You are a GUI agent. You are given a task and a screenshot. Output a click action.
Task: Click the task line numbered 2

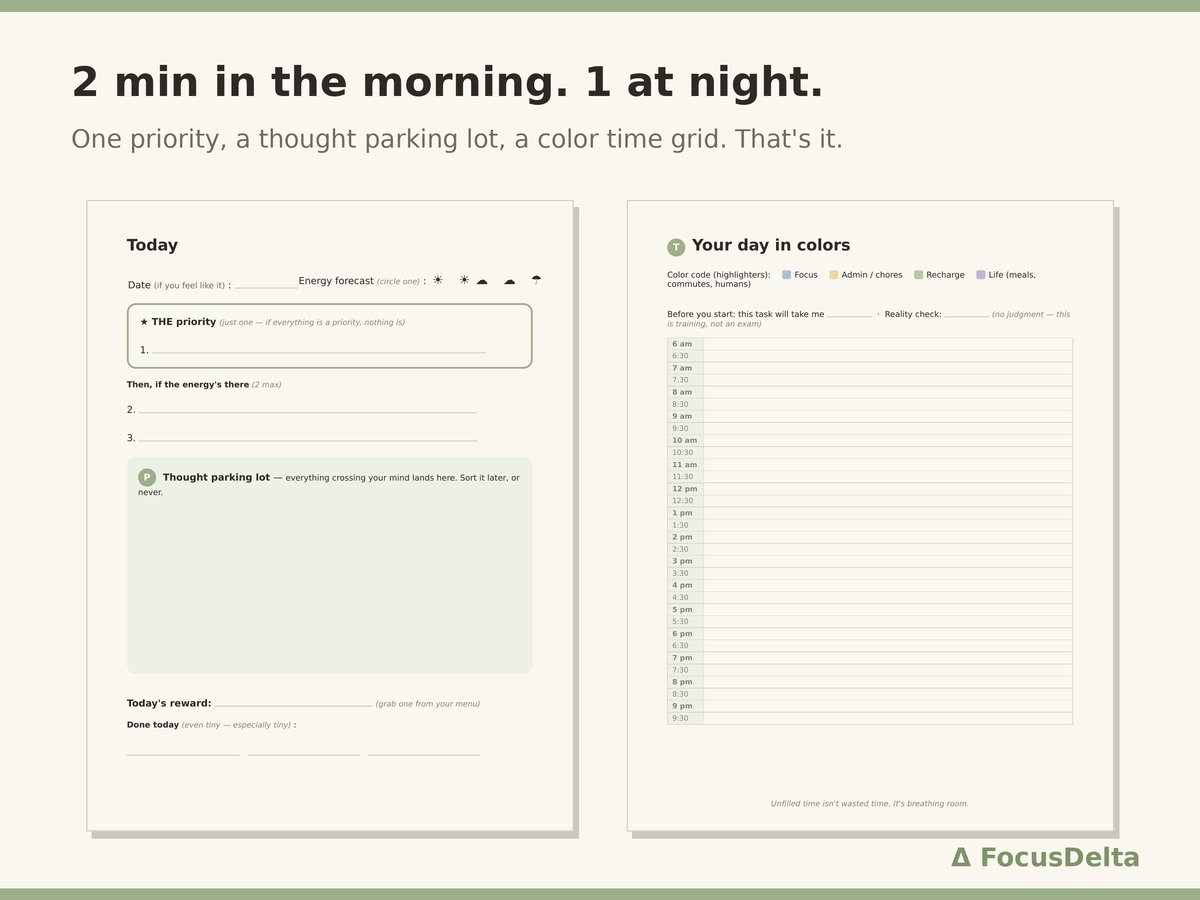[308, 411]
